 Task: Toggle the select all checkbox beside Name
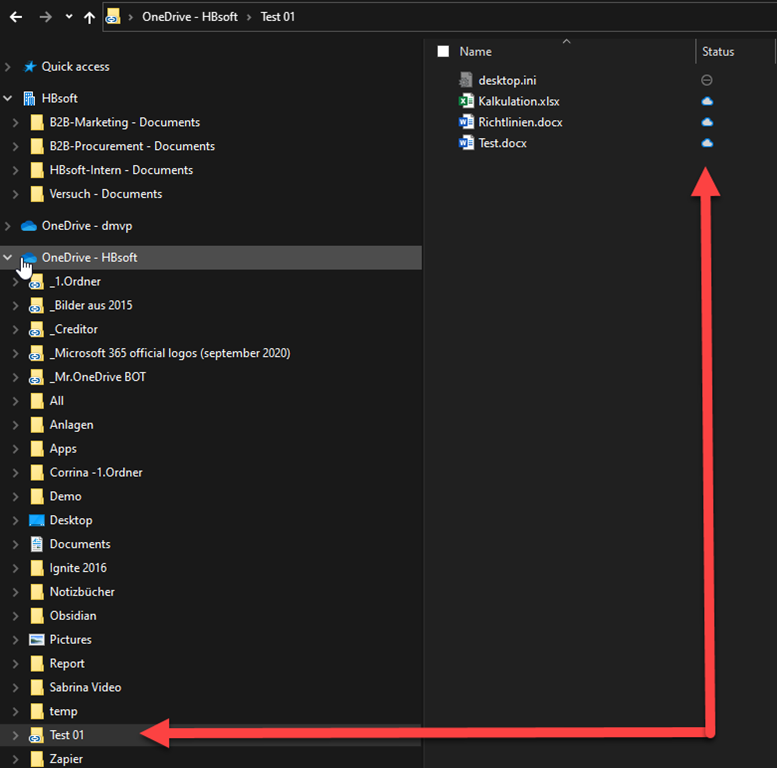pos(443,52)
